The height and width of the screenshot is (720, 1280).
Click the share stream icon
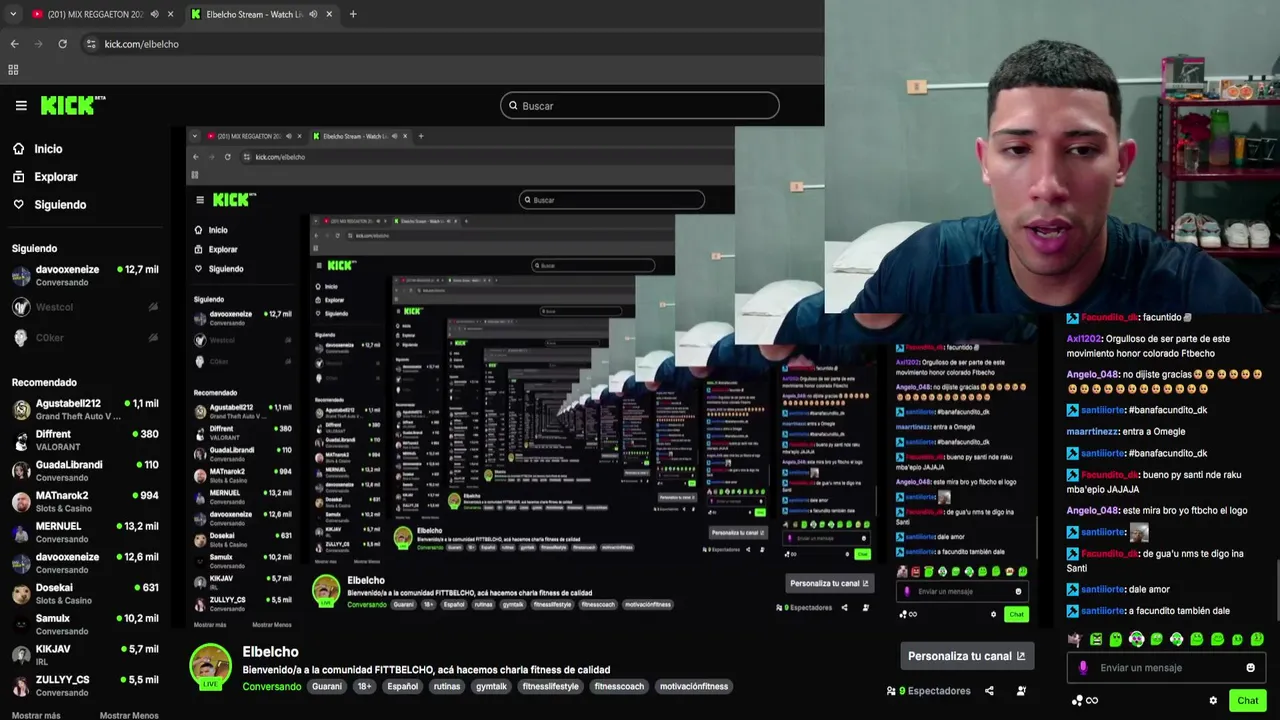pos(989,691)
